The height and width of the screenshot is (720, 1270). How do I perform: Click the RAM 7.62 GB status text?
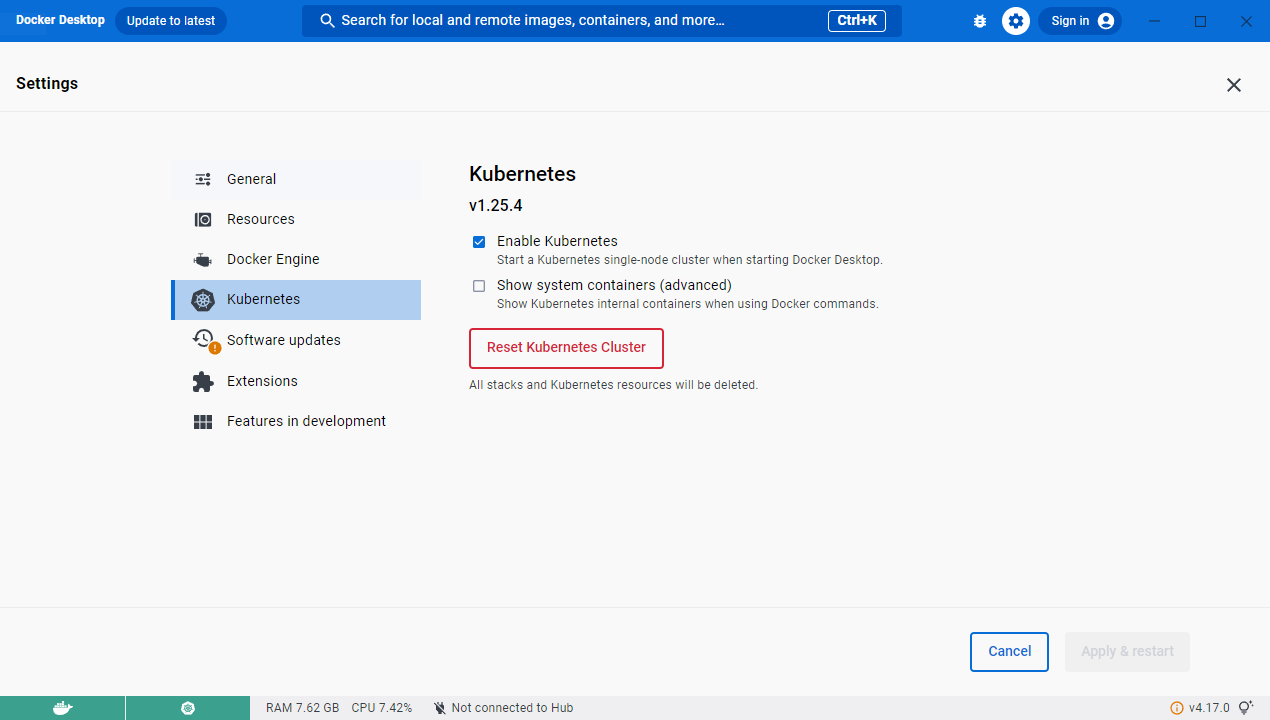point(302,708)
